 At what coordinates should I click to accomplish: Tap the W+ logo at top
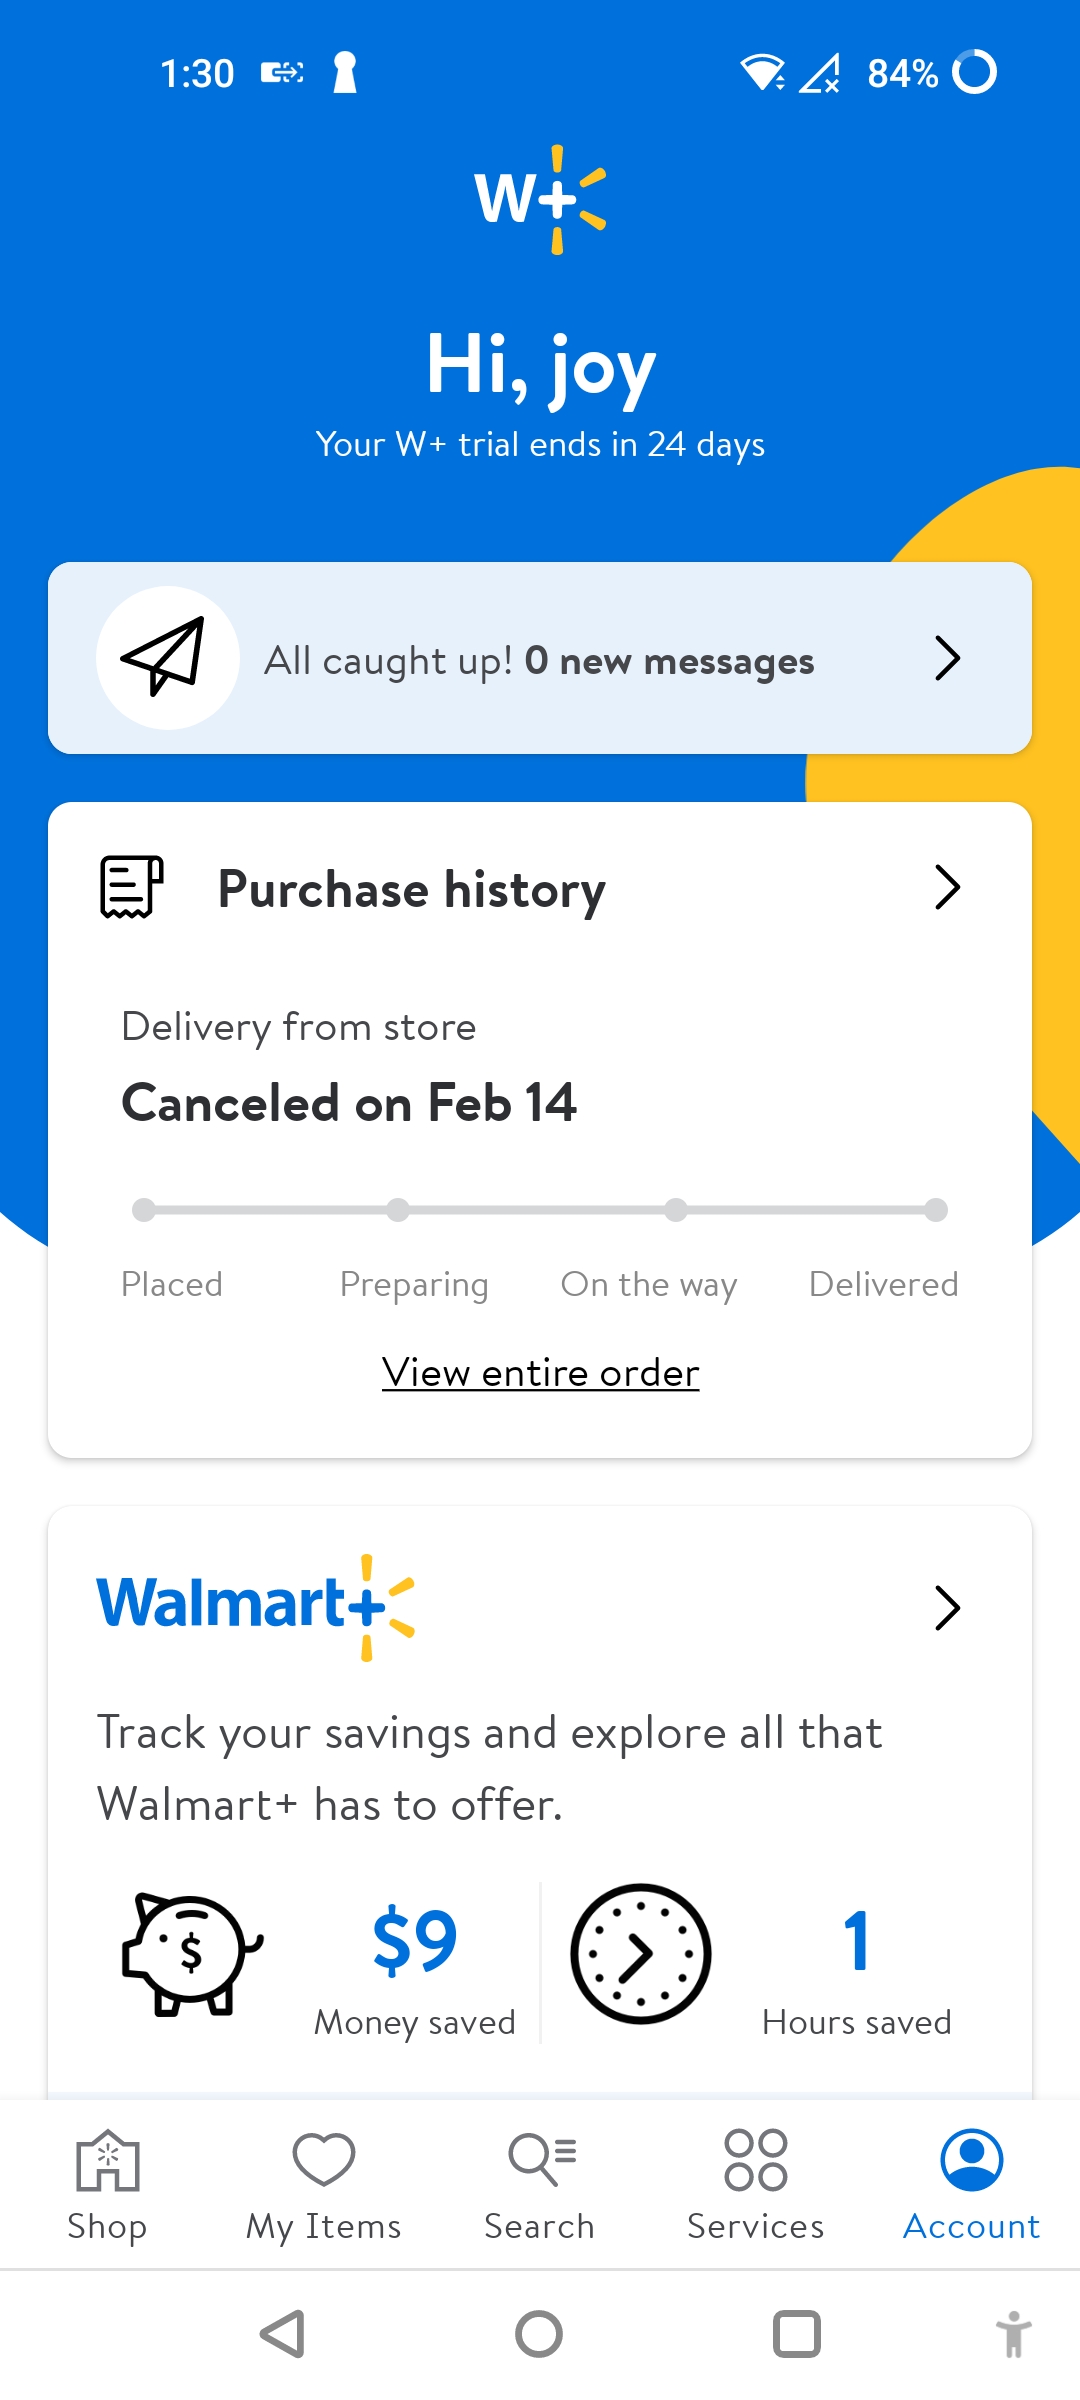pyautogui.click(x=540, y=199)
